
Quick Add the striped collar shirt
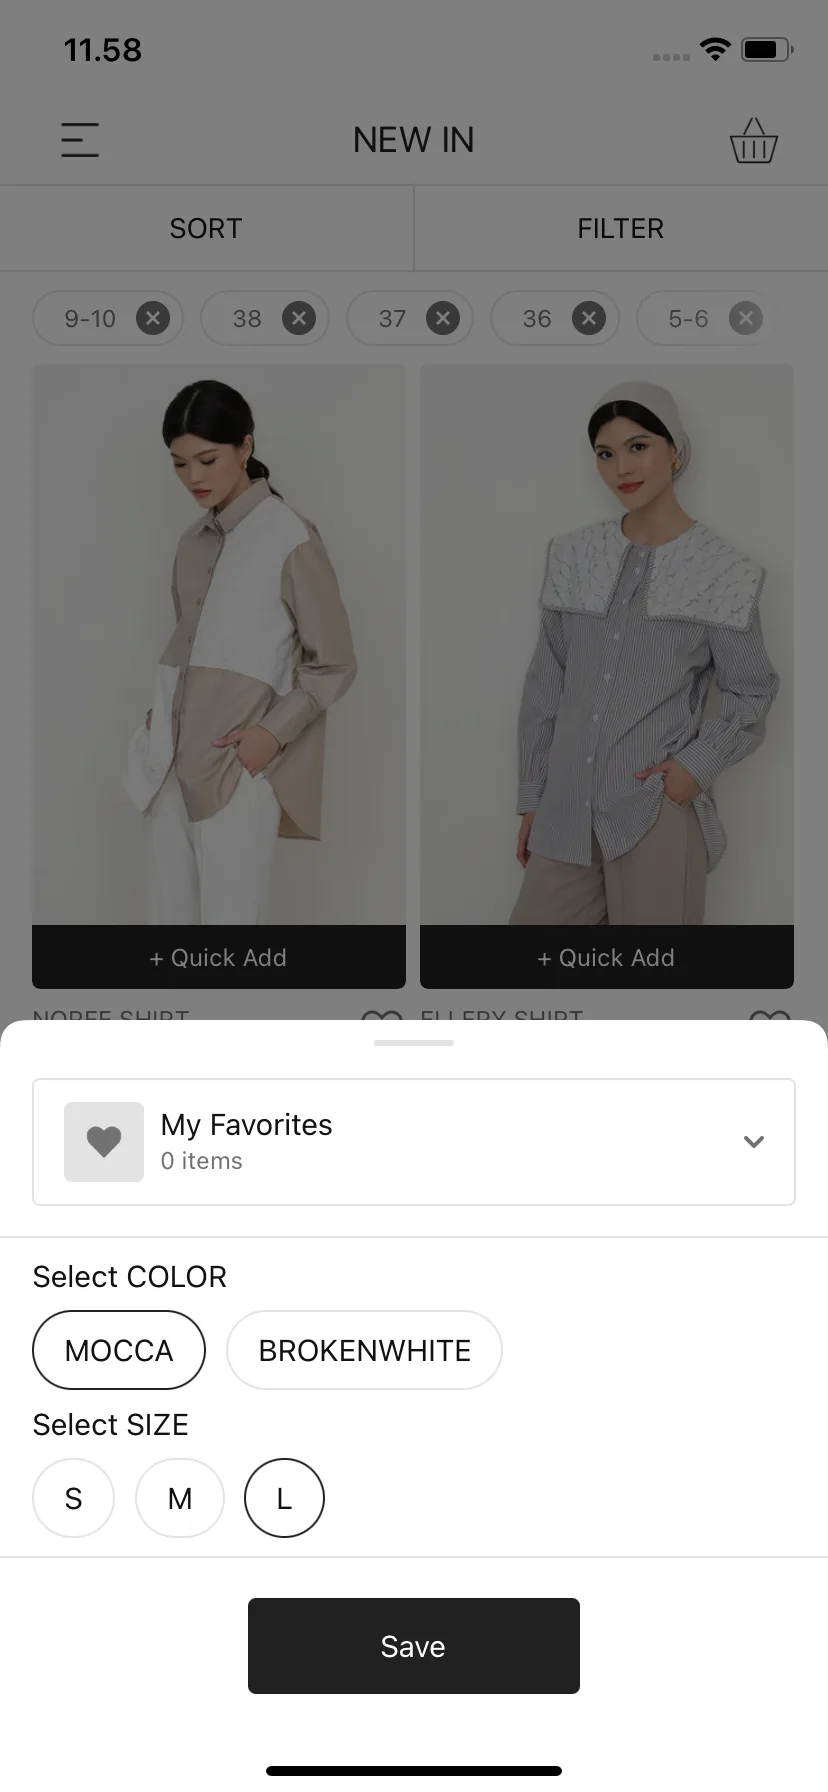pos(607,957)
